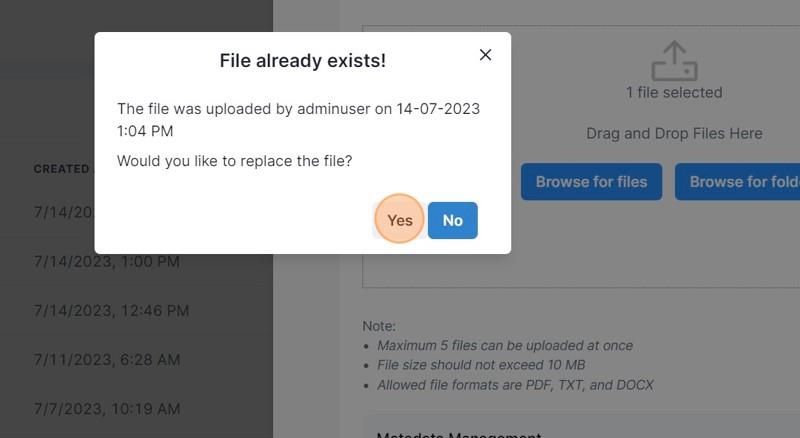Open the Browse for files button
The image size is (800, 438).
point(591,182)
